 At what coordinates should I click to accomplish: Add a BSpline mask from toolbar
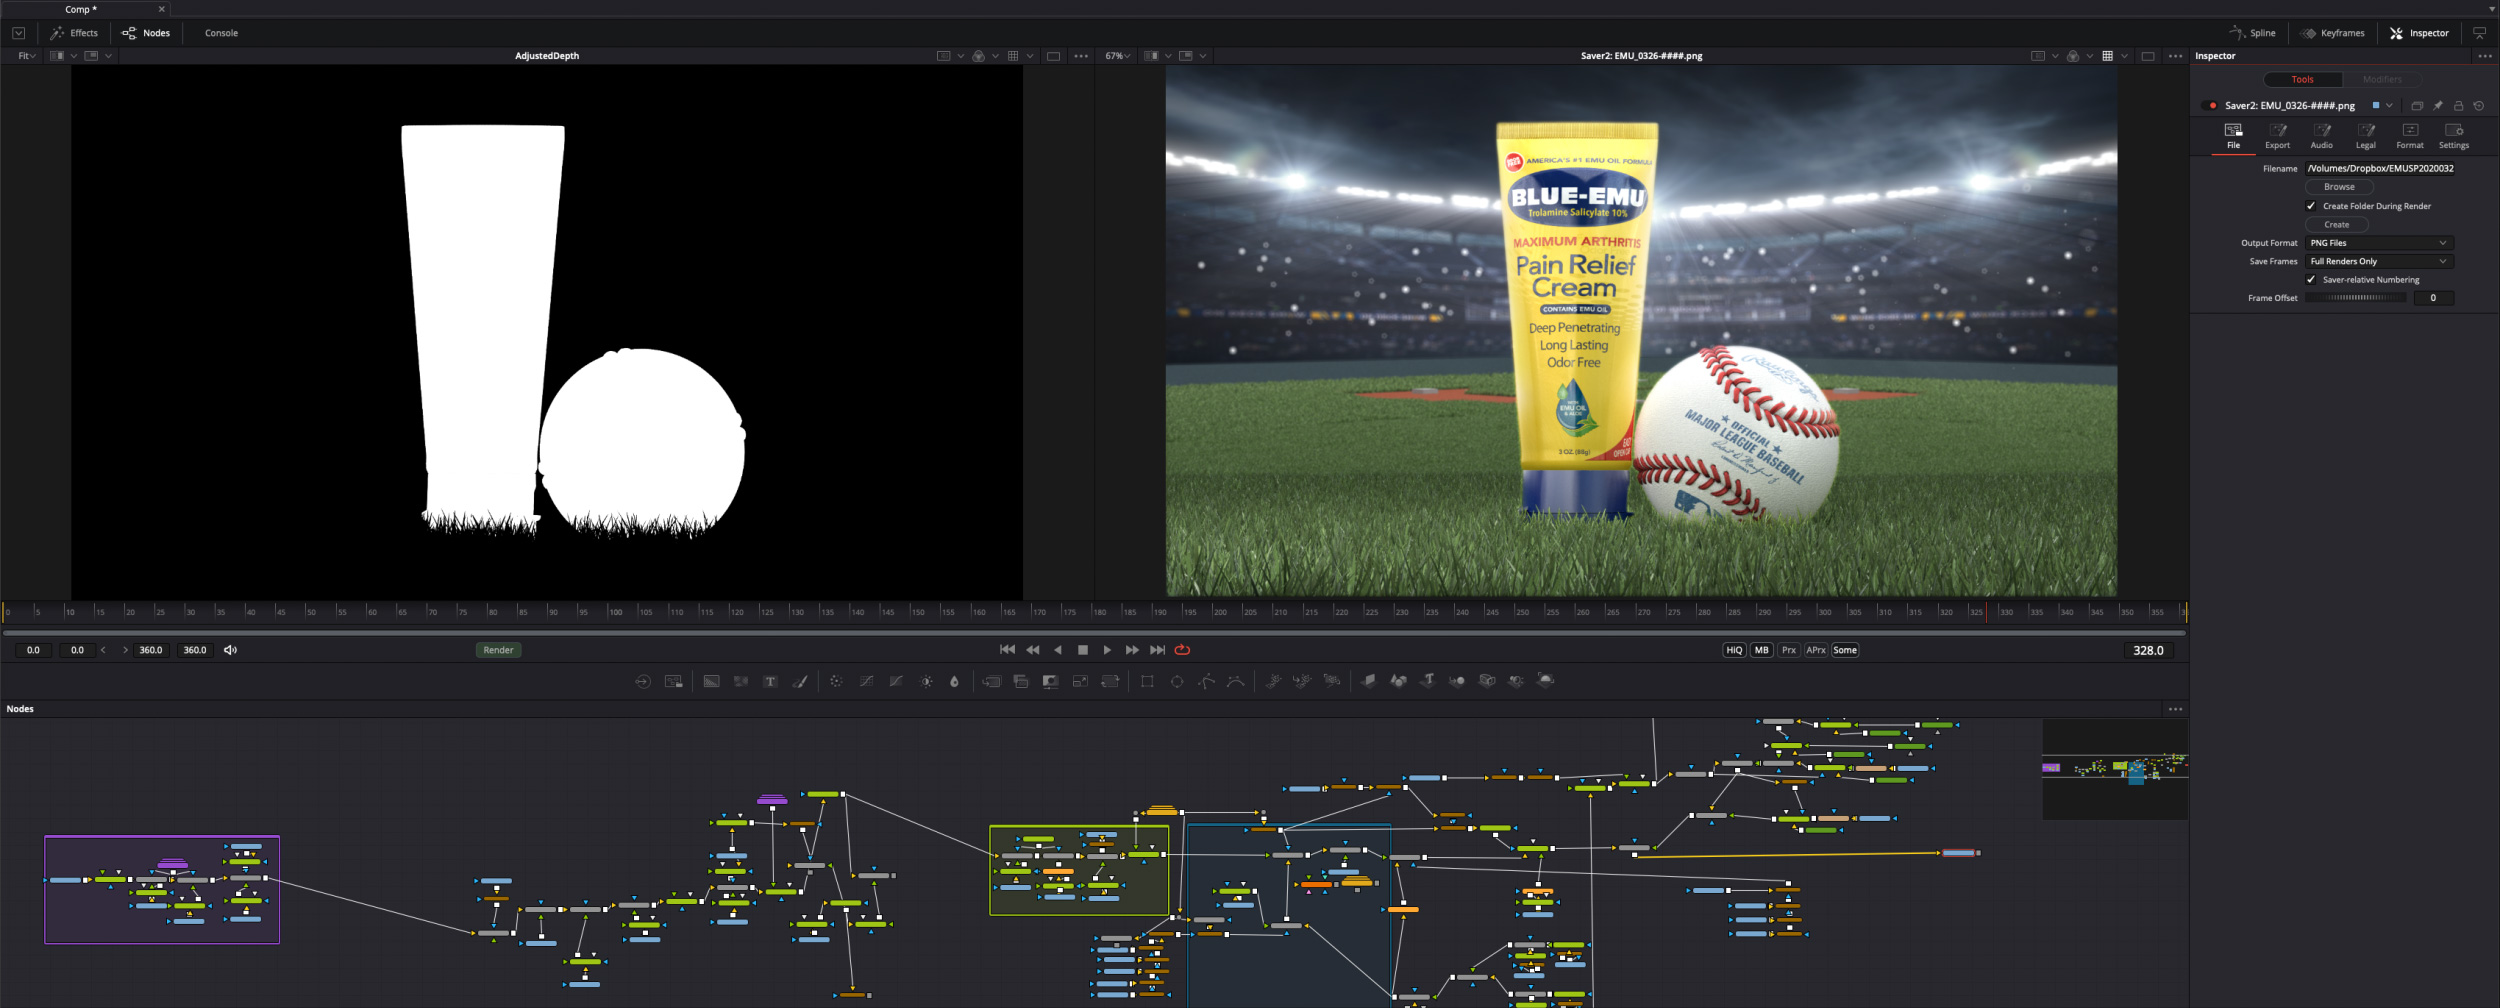tap(1236, 681)
